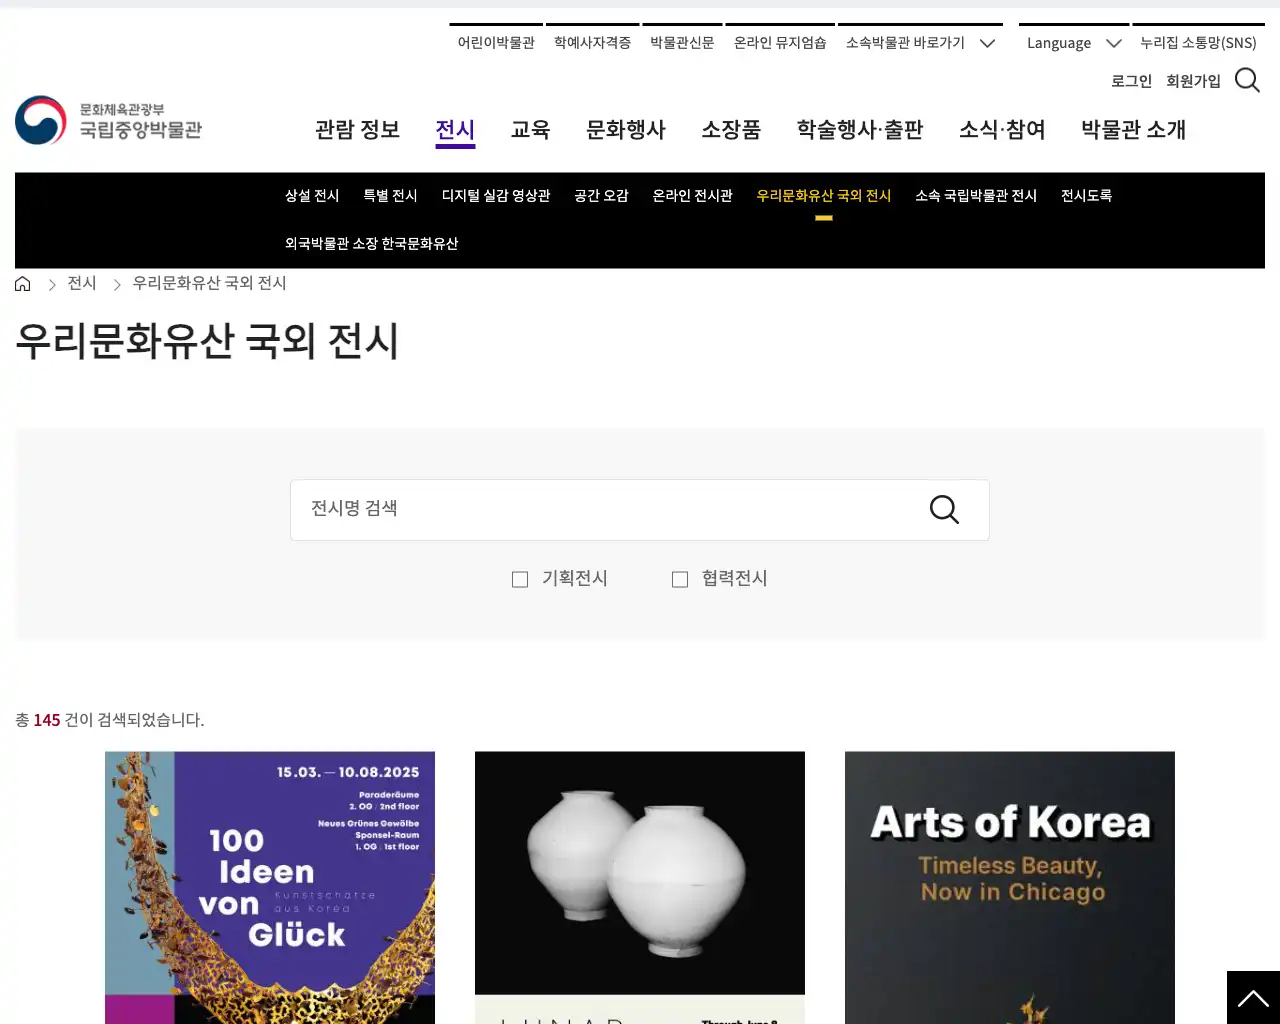This screenshot has width=1280, height=1024.
Task: Click the exhibition search magnifier button
Action: 944,510
